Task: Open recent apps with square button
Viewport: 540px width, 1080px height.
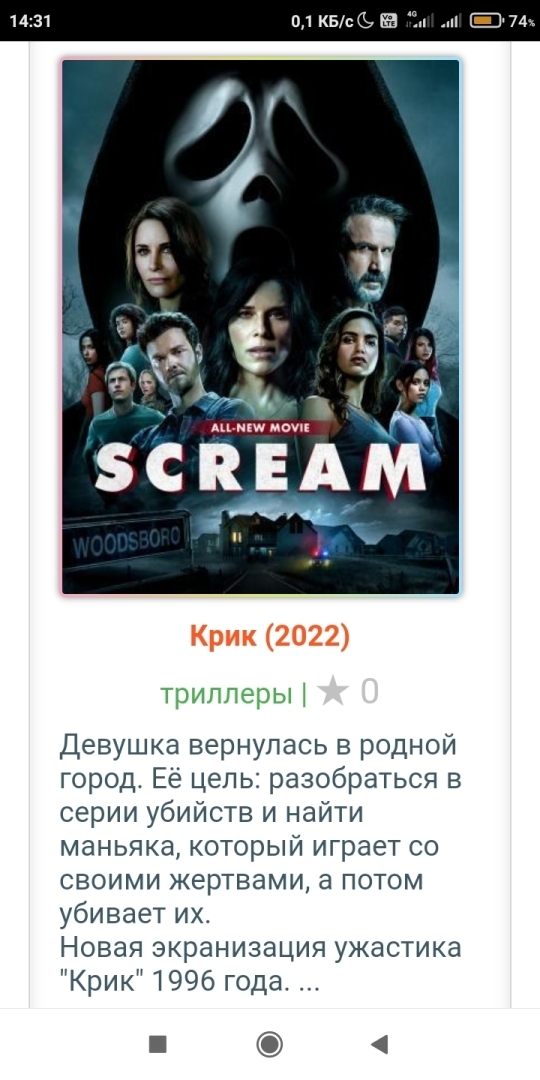Action: [158, 1044]
